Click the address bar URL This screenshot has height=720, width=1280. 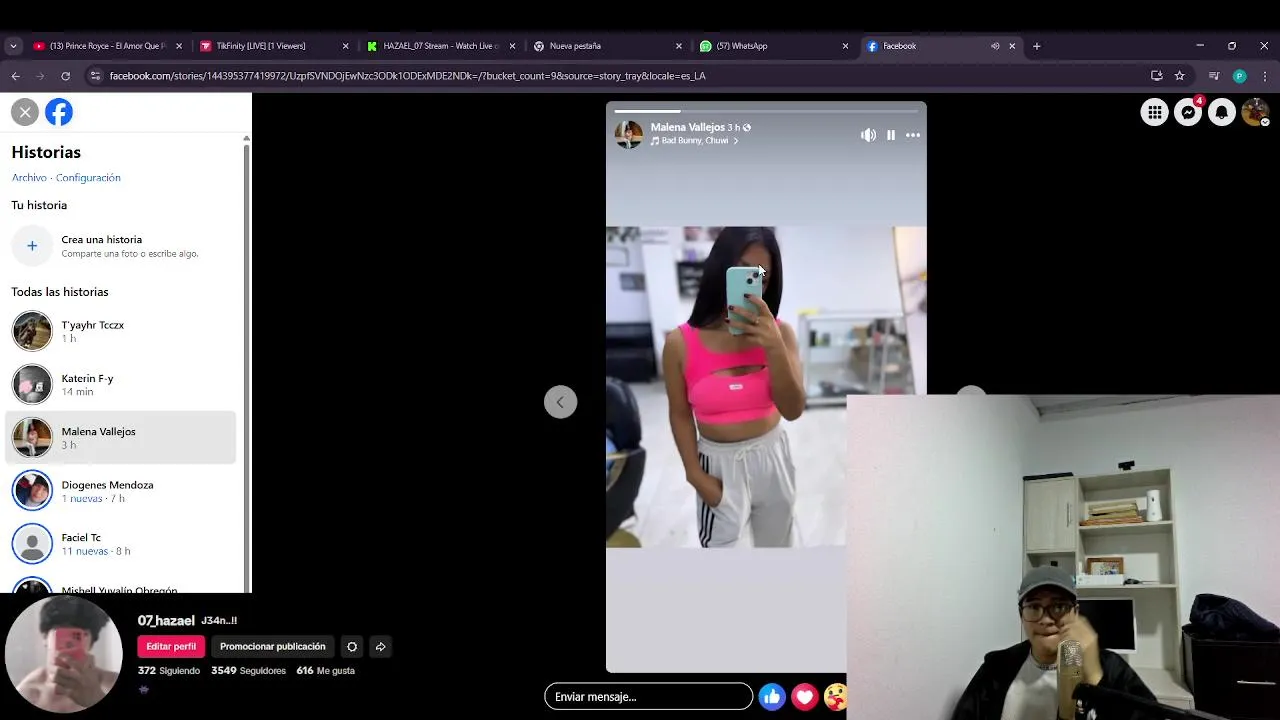(x=408, y=76)
